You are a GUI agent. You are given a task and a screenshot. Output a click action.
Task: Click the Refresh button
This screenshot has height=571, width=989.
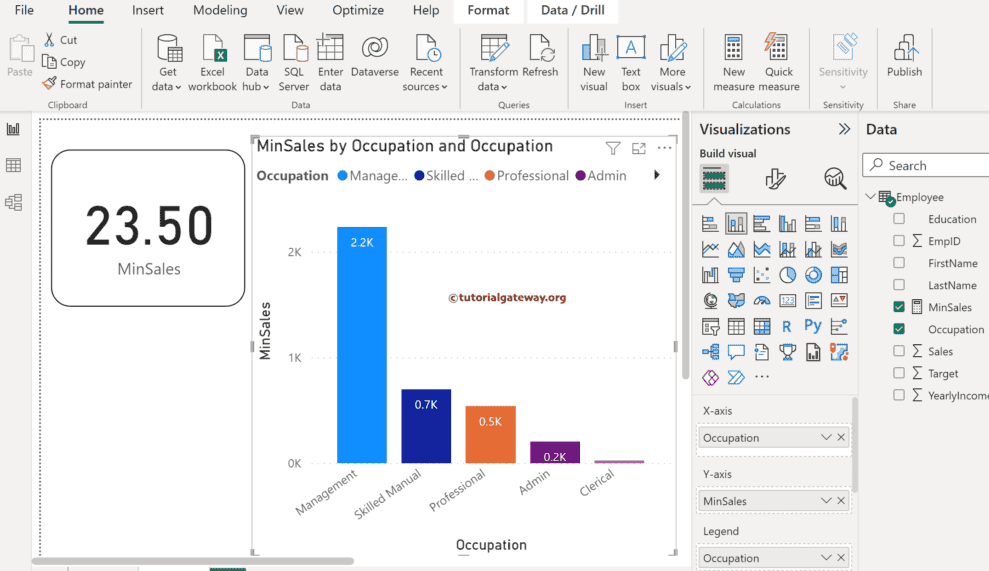tap(540, 56)
